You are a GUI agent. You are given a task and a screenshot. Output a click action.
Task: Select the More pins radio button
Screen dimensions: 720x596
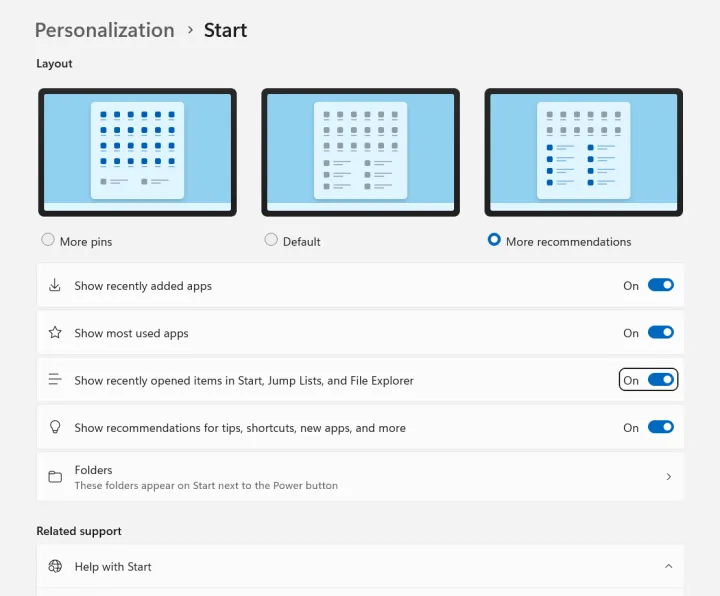[x=48, y=240]
